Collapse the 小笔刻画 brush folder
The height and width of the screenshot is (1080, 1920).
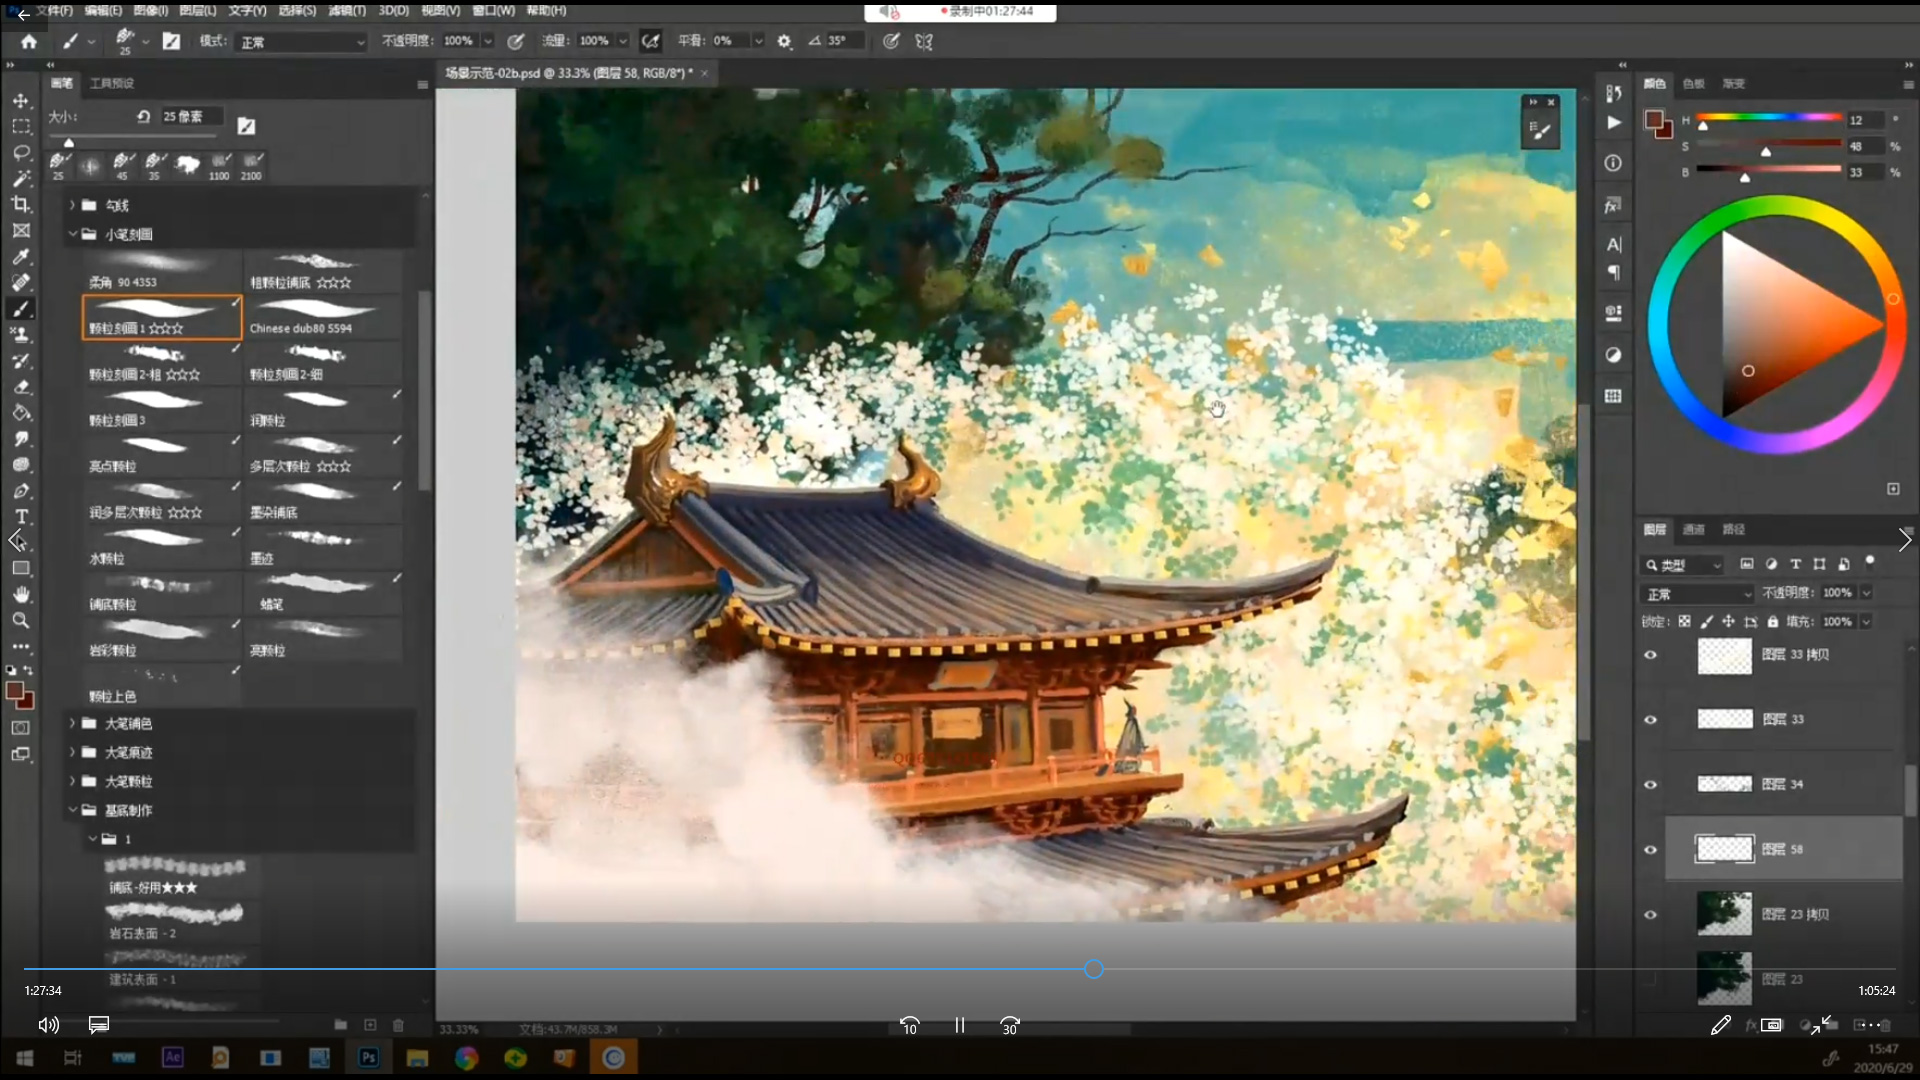(x=72, y=234)
